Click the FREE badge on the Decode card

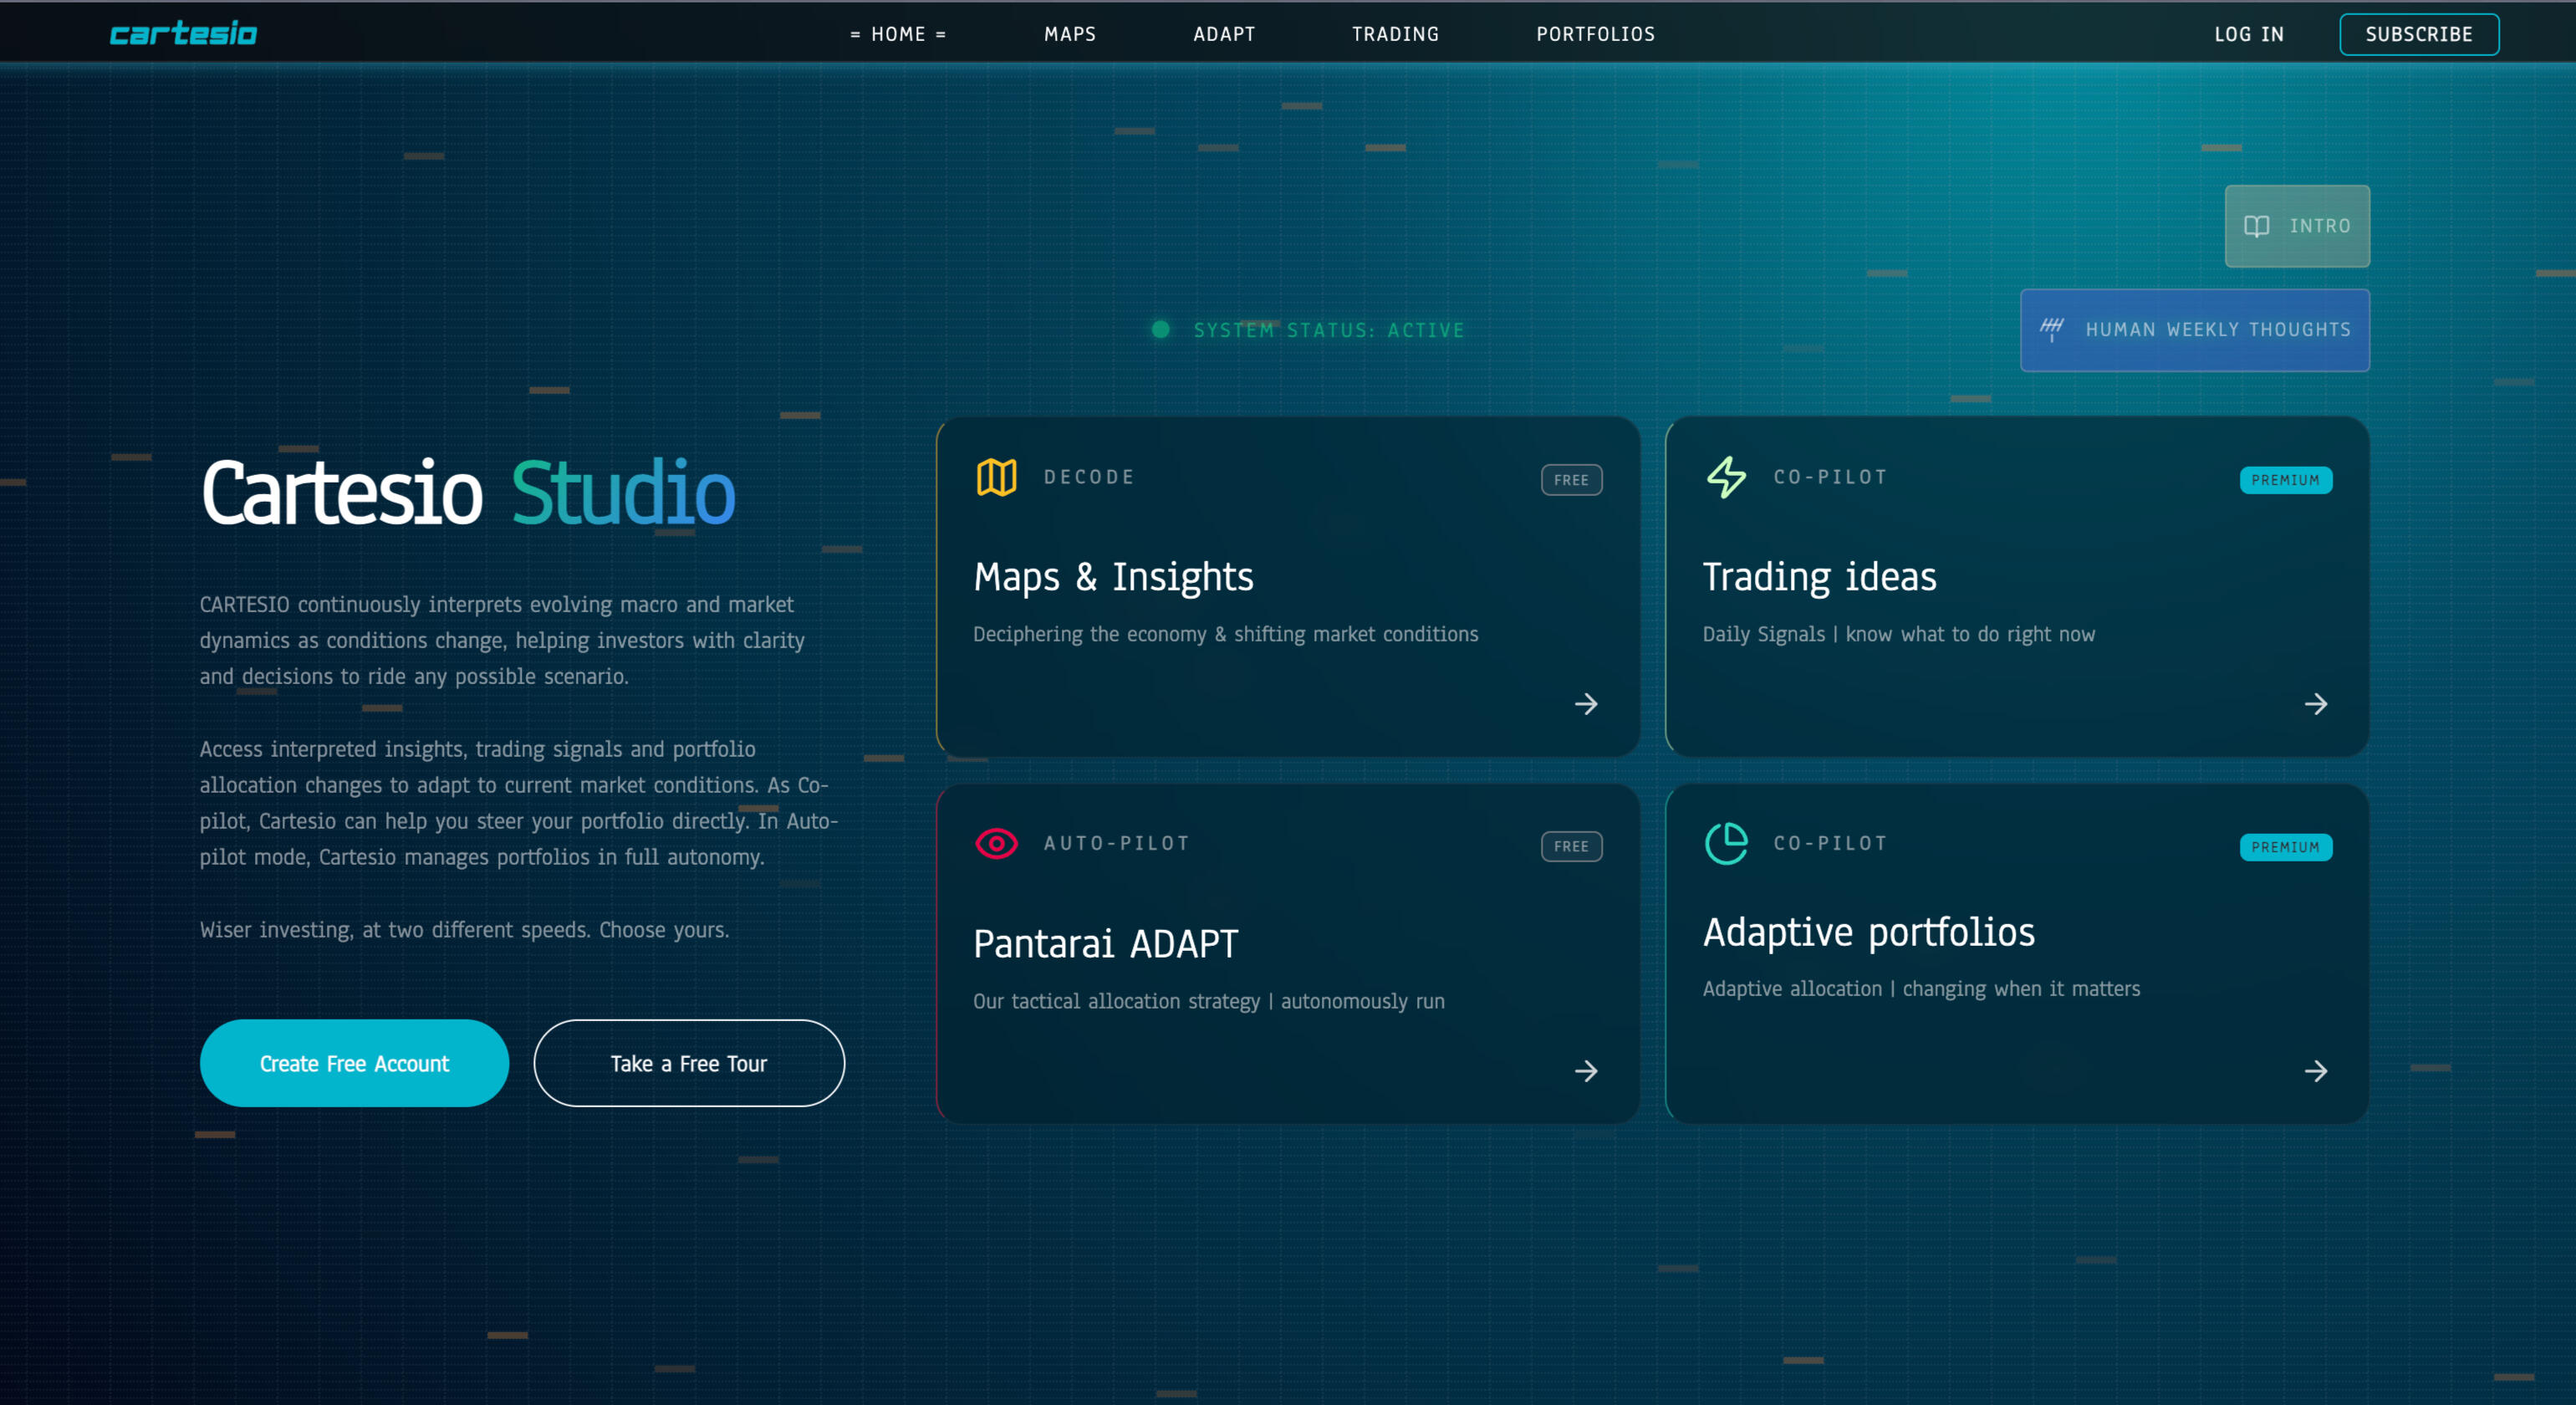pyautogui.click(x=1571, y=480)
